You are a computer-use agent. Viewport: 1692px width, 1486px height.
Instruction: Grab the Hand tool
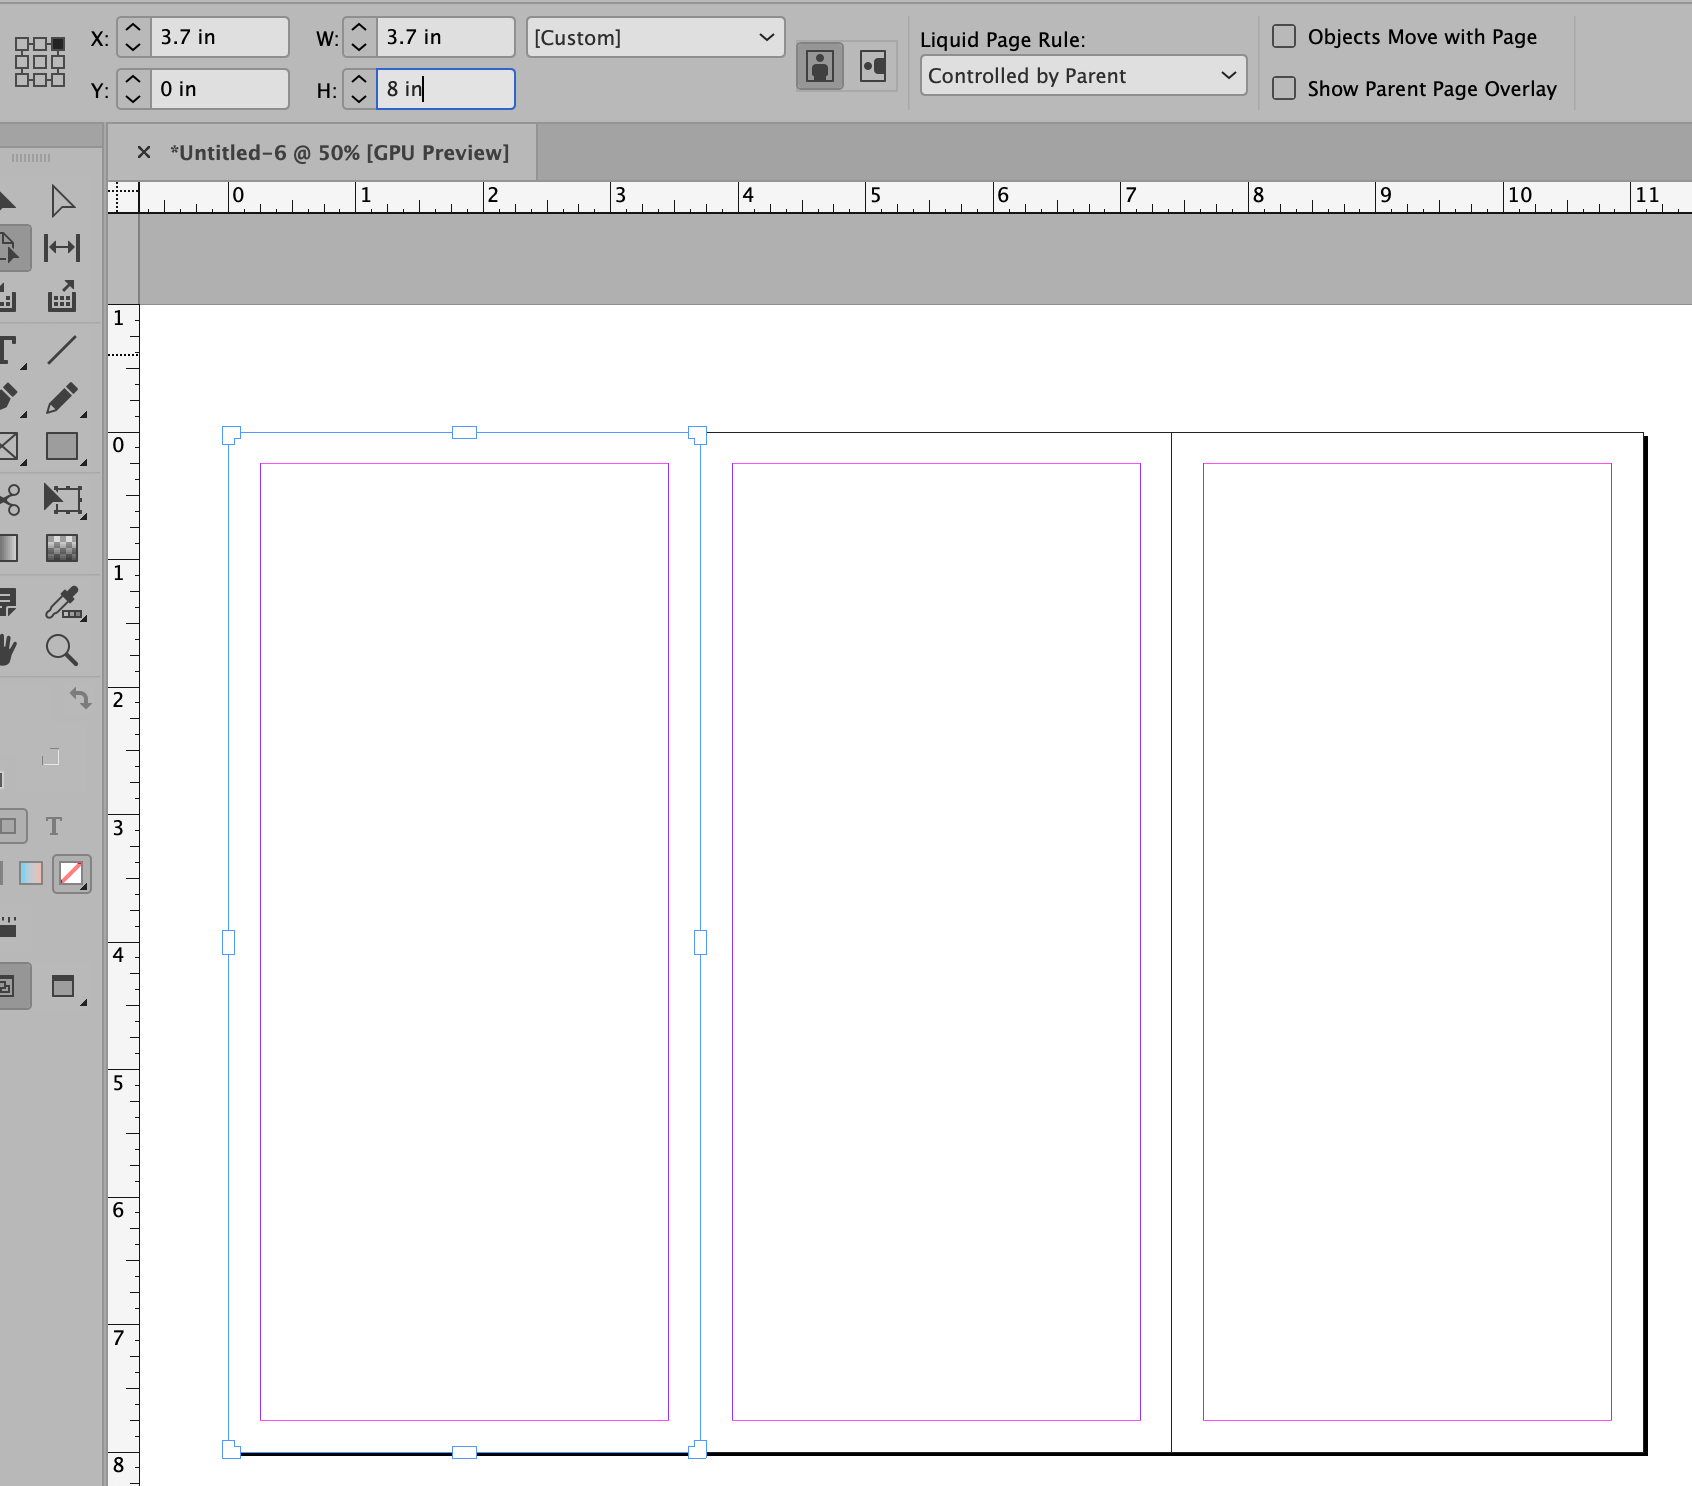(x=8, y=650)
